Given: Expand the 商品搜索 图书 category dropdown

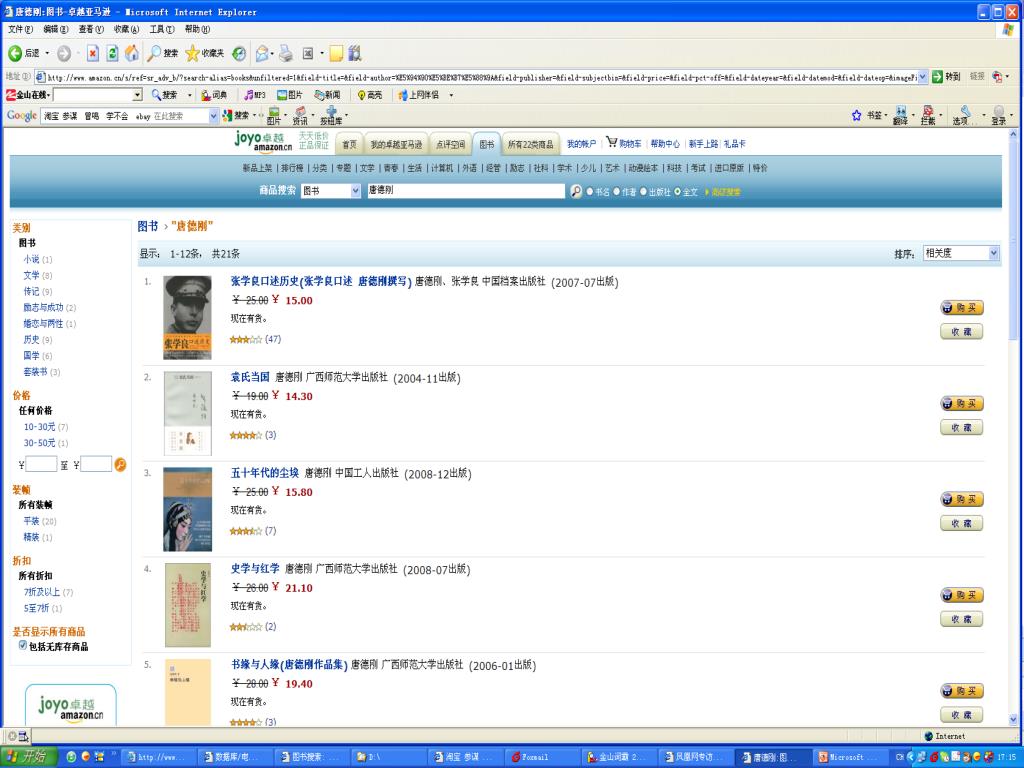Looking at the screenshot, I should [x=355, y=191].
